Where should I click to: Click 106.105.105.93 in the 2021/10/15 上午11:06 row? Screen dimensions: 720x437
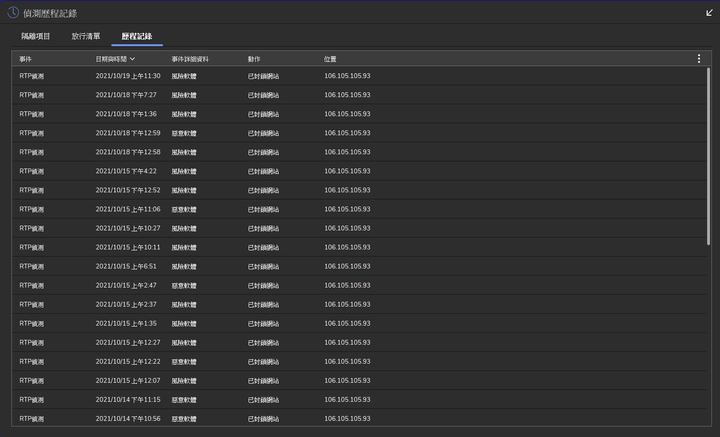[x=347, y=209]
